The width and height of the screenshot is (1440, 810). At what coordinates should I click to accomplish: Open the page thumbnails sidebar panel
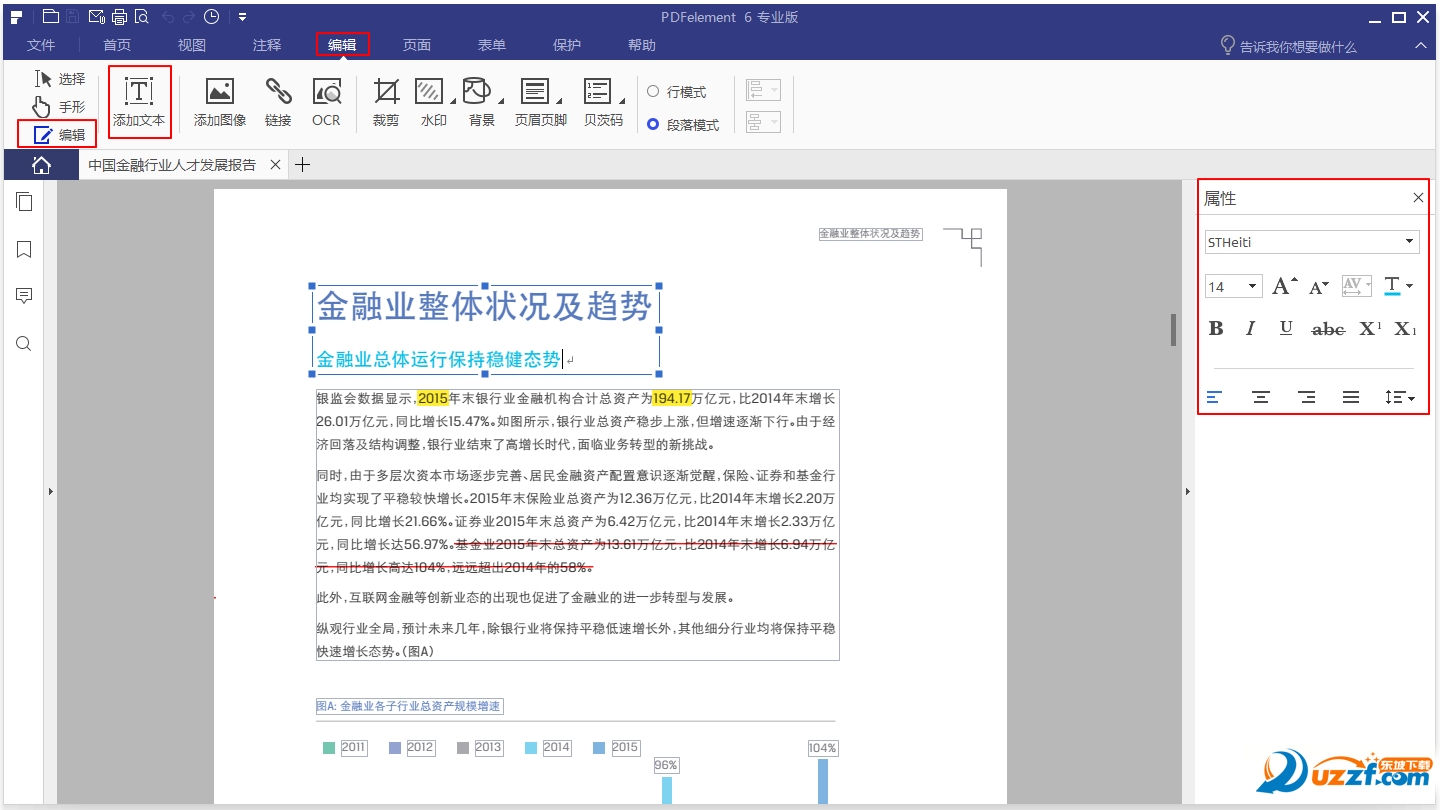(24, 202)
